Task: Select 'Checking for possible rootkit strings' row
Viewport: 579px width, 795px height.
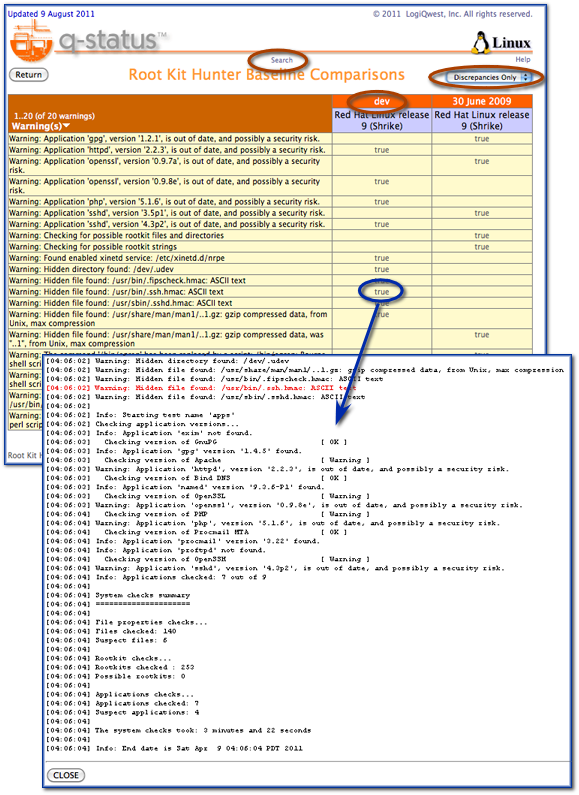Action: (270, 246)
